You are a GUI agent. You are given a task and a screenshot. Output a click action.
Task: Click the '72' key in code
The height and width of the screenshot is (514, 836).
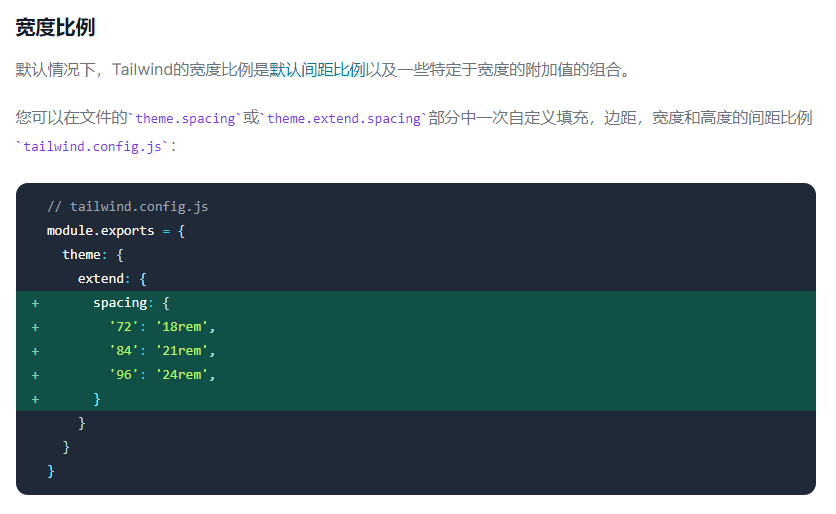(124, 326)
